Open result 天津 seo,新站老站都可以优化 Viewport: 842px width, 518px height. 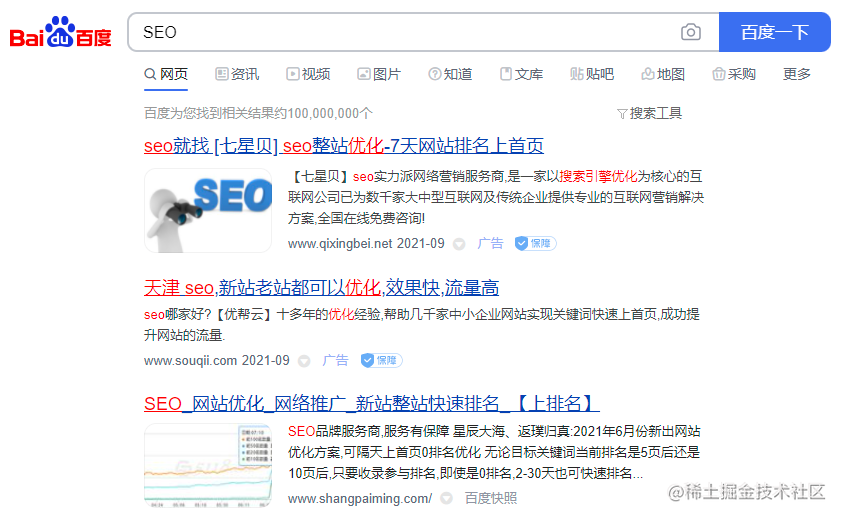click(321, 288)
